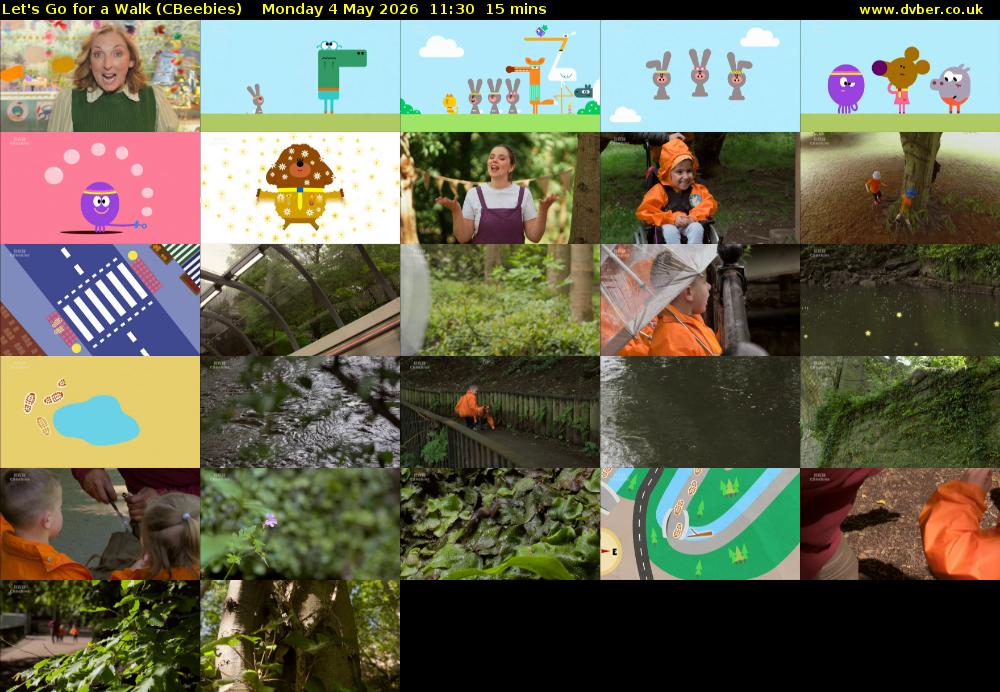
Task: Open thumbnail of curved glasshouse roof
Action: click(x=300, y=300)
